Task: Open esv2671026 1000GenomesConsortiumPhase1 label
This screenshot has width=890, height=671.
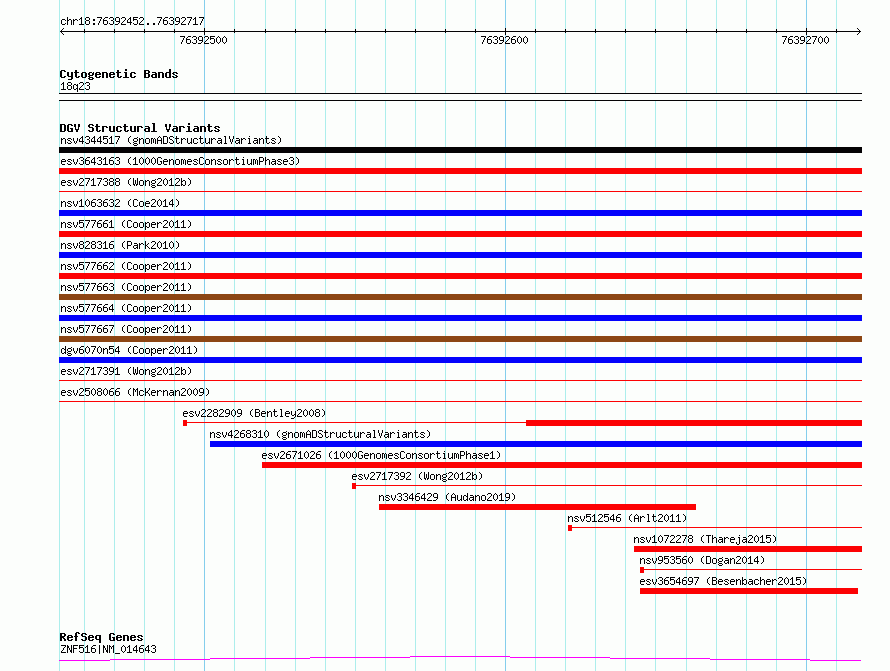Action: pos(381,455)
